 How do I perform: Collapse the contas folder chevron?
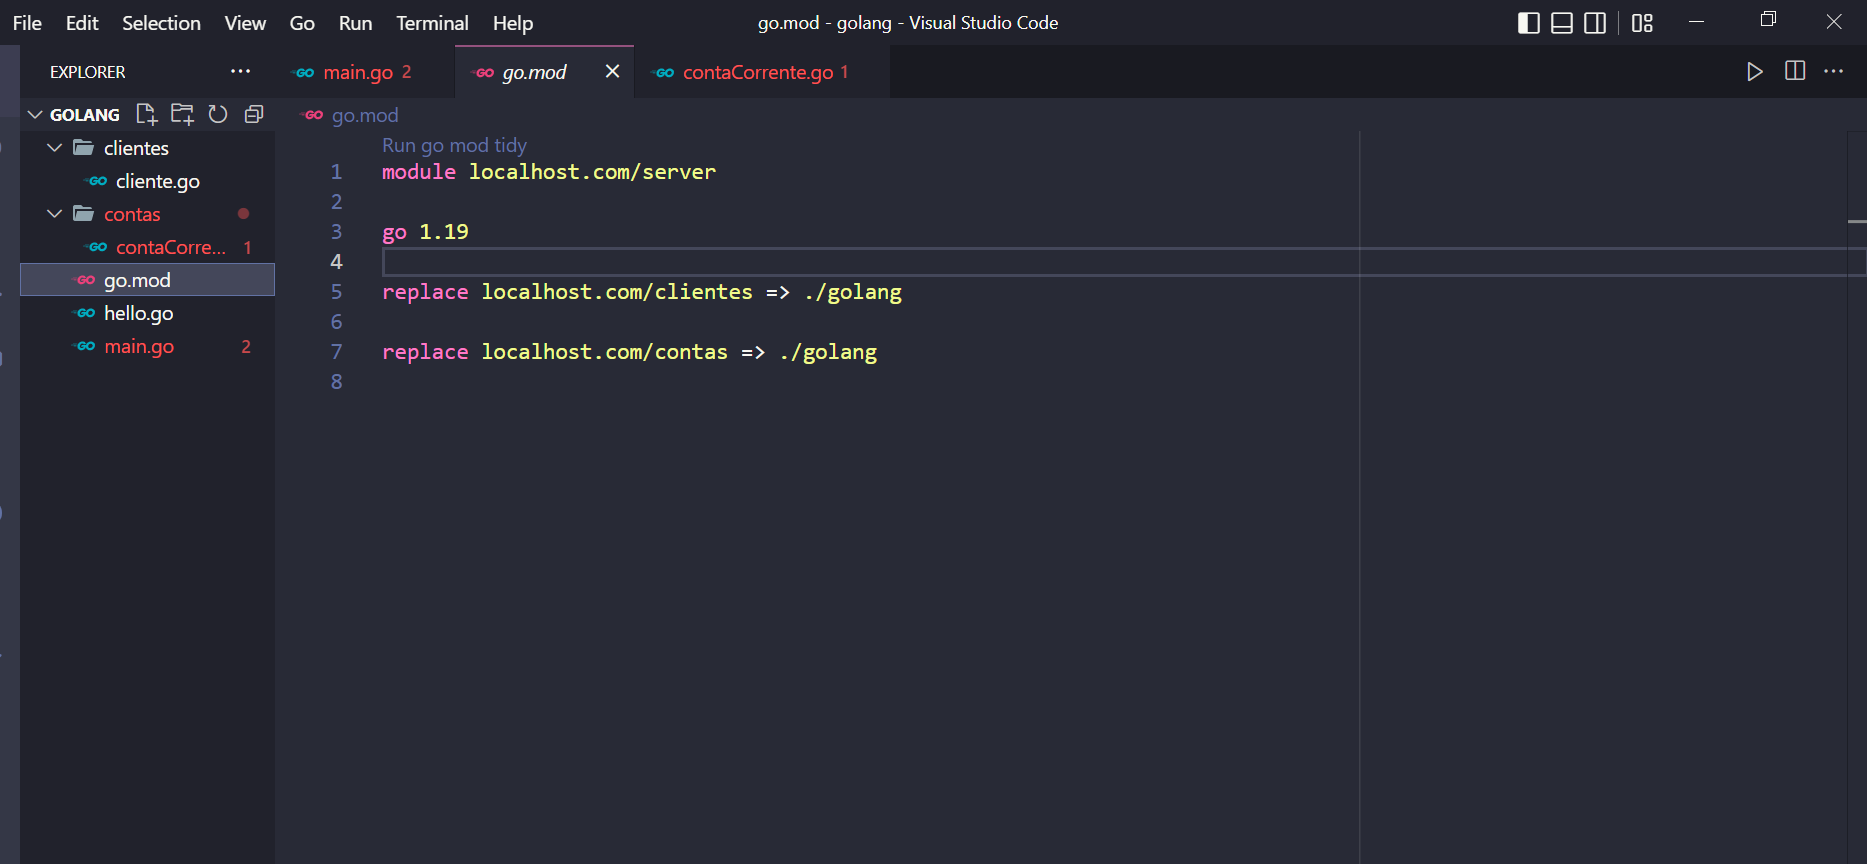[x=55, y=214]
